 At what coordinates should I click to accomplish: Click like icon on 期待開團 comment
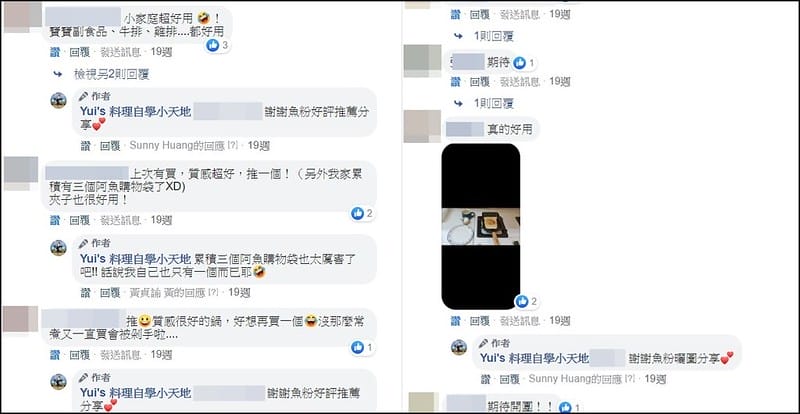coord(564,407)
